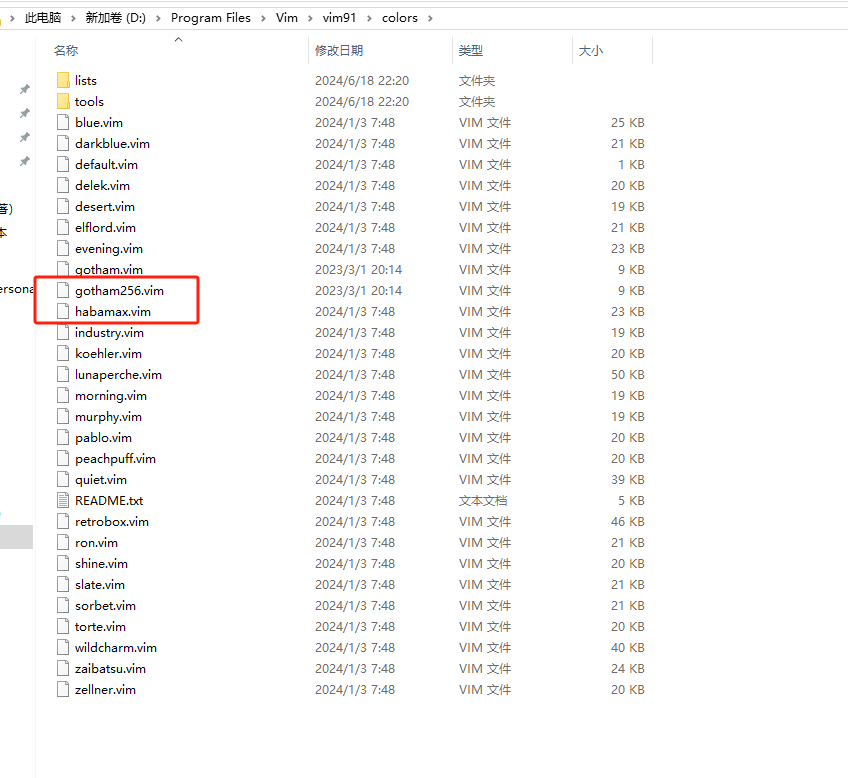The width and height of the screenshot is (848, 778).
Task: Go to 此电脑 in the address bar
Action: point(43,18)
